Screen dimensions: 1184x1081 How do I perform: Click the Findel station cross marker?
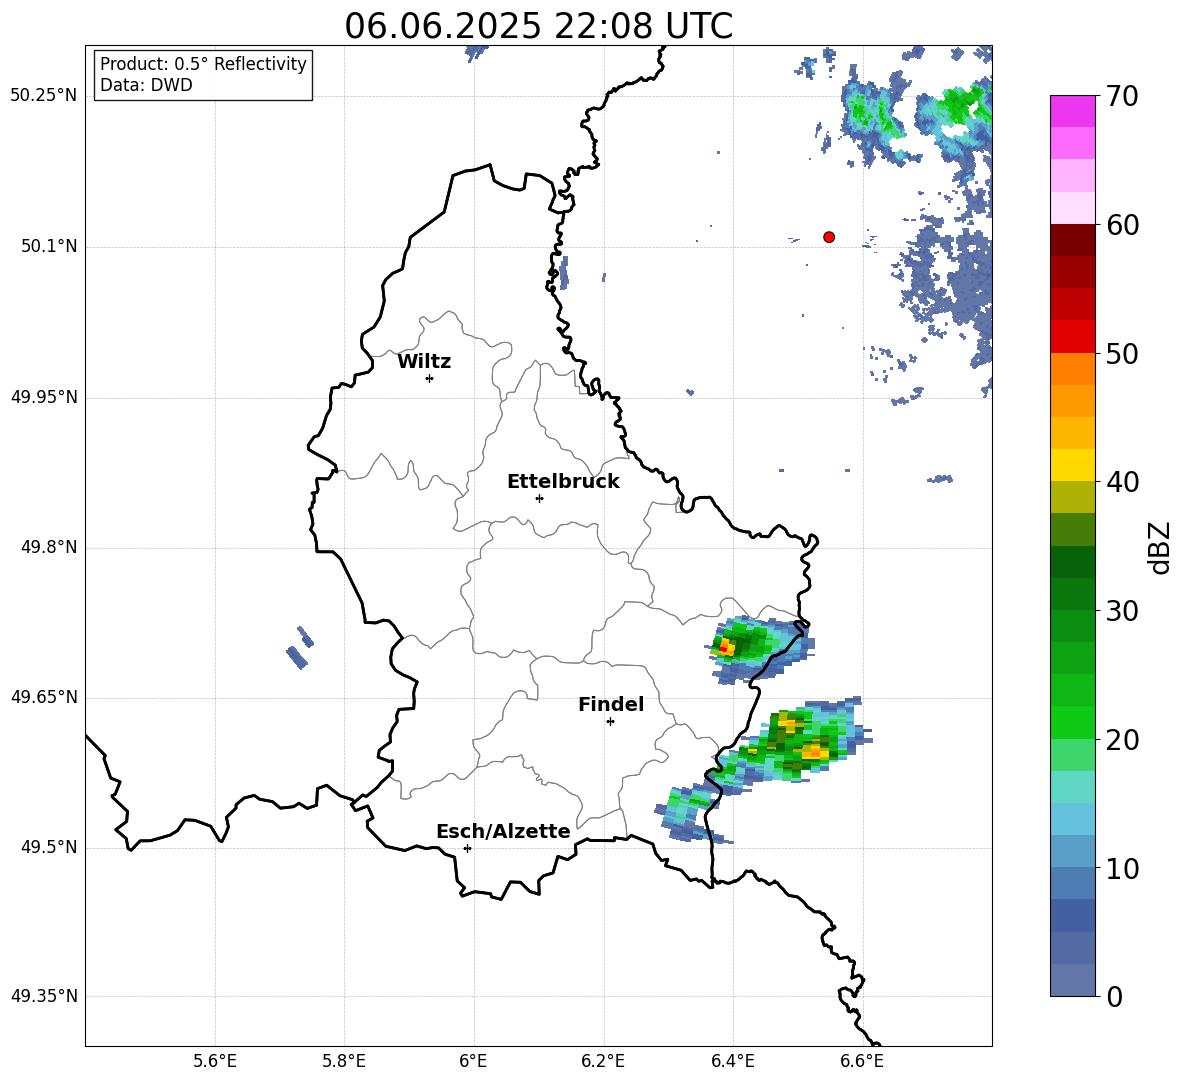click(x=610, y=722)
